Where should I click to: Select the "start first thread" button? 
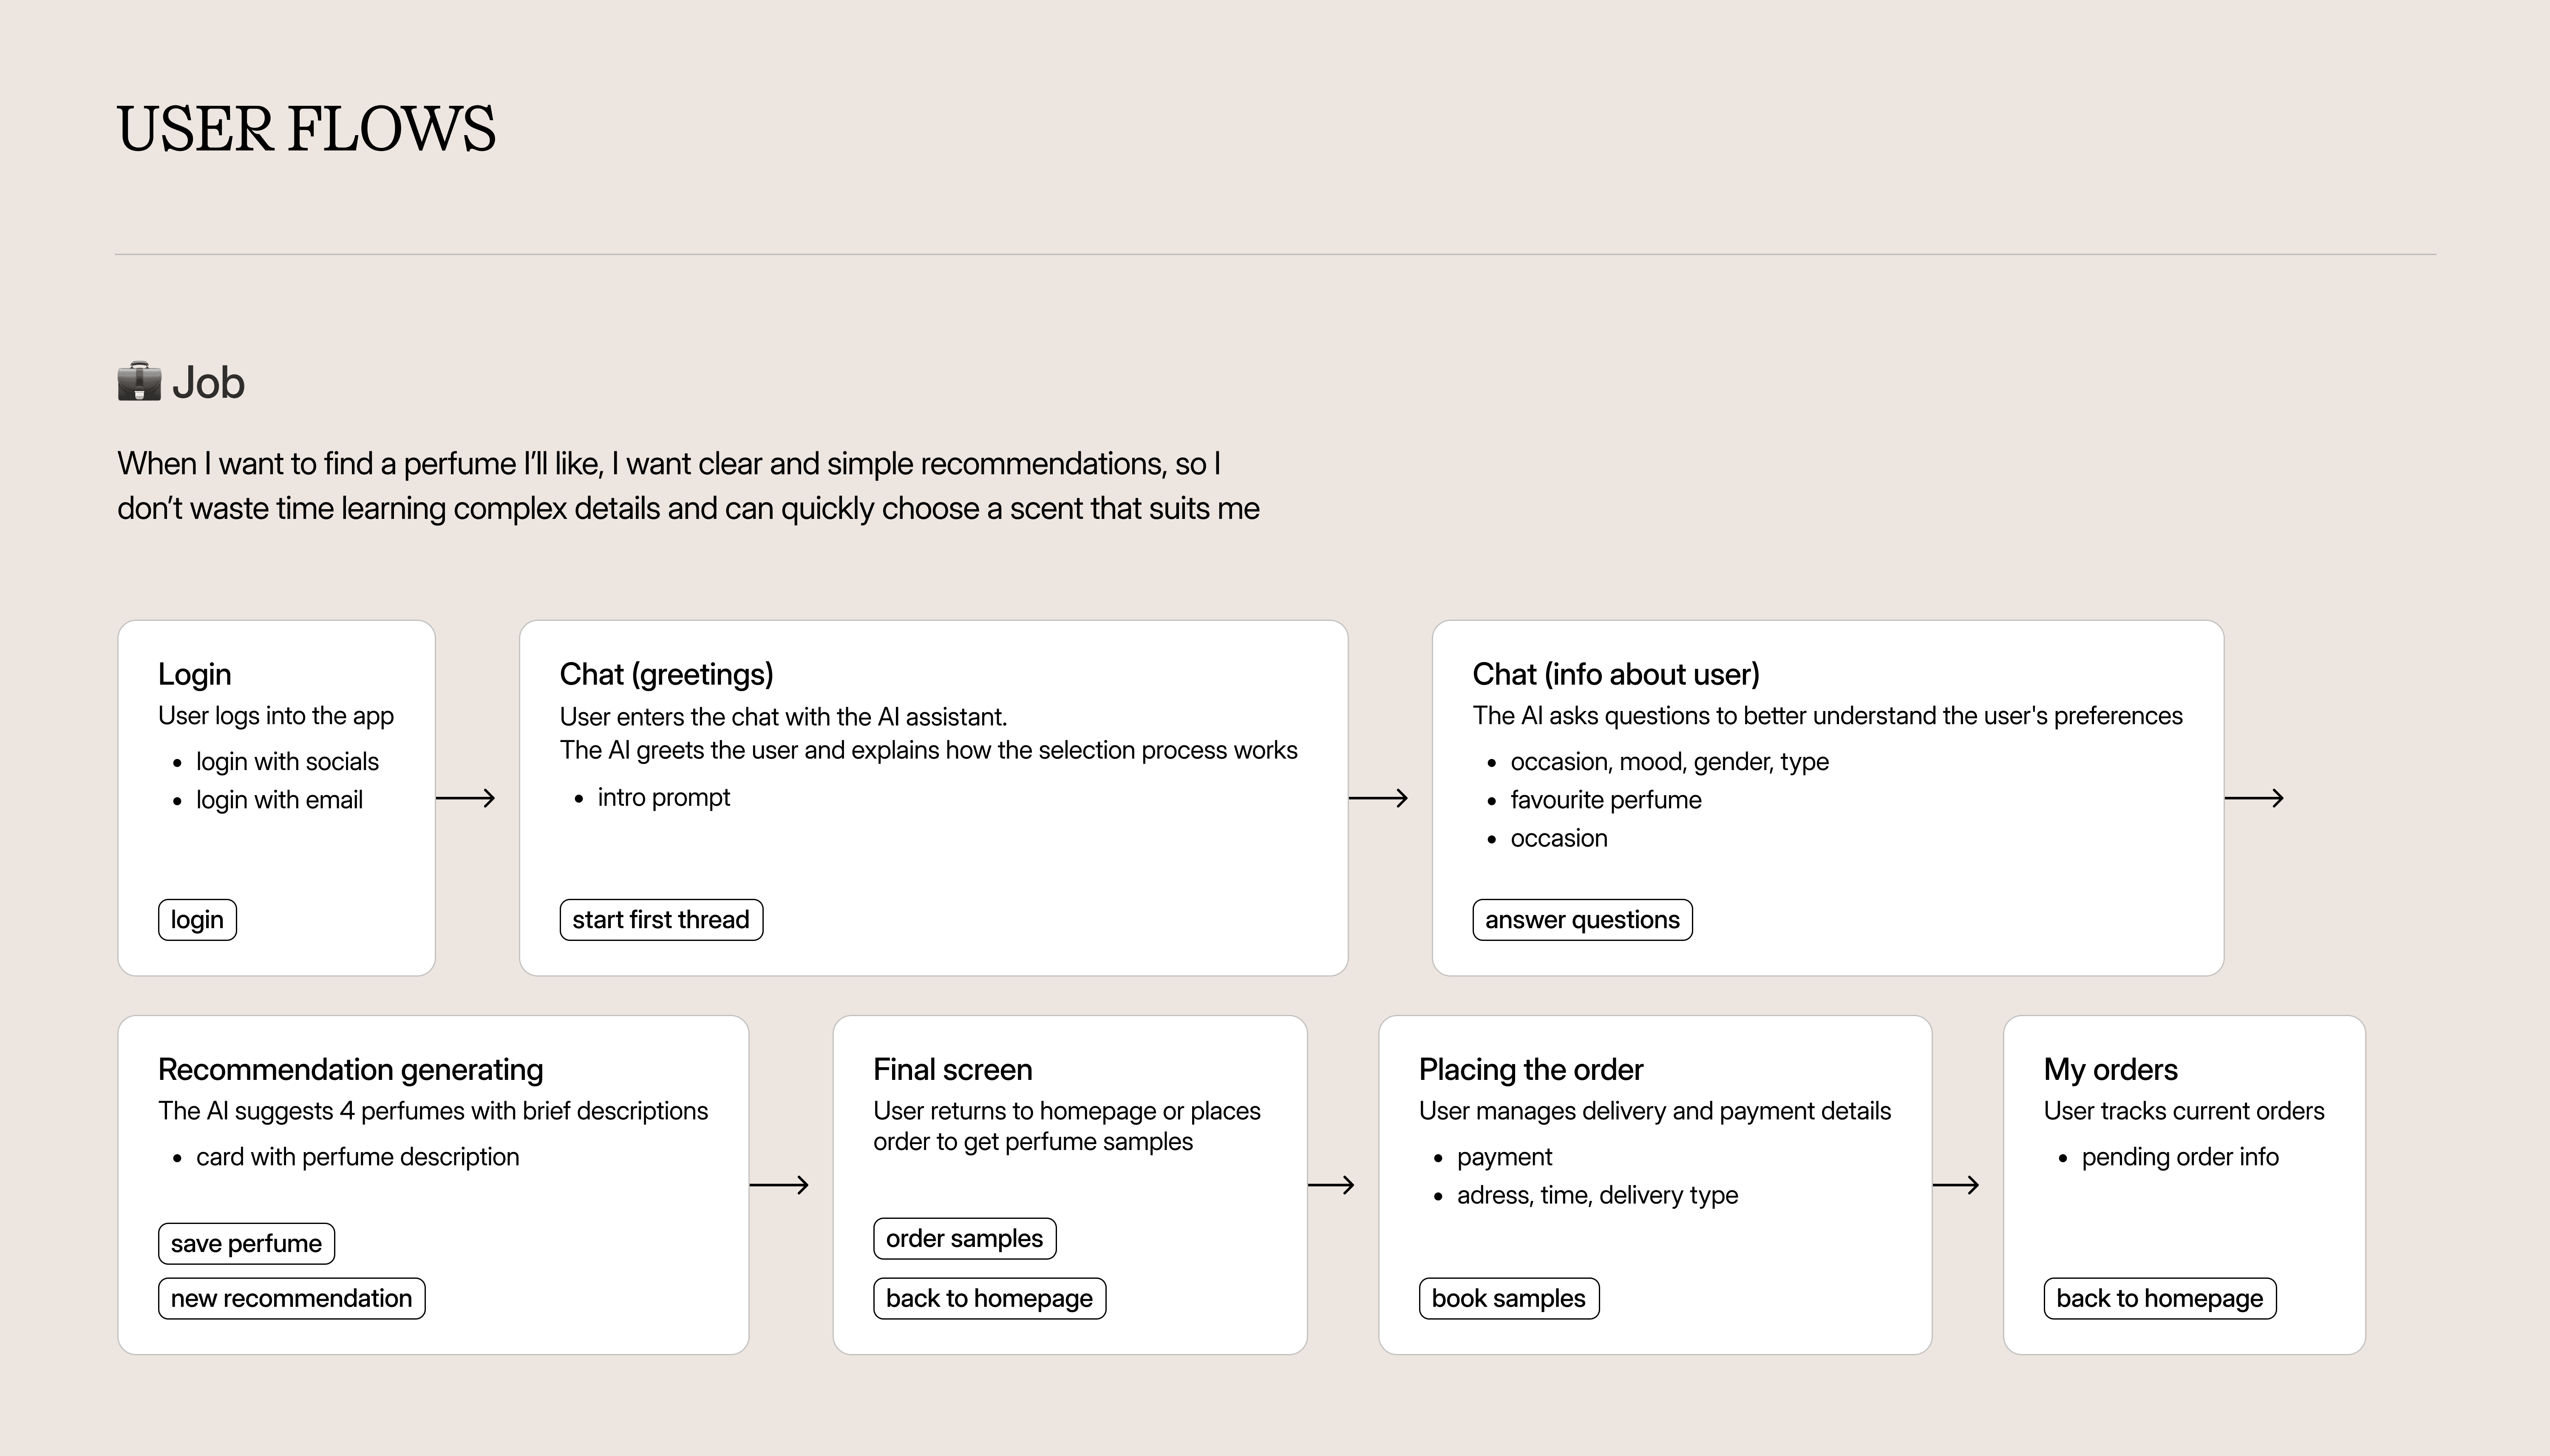coord(661,920)
